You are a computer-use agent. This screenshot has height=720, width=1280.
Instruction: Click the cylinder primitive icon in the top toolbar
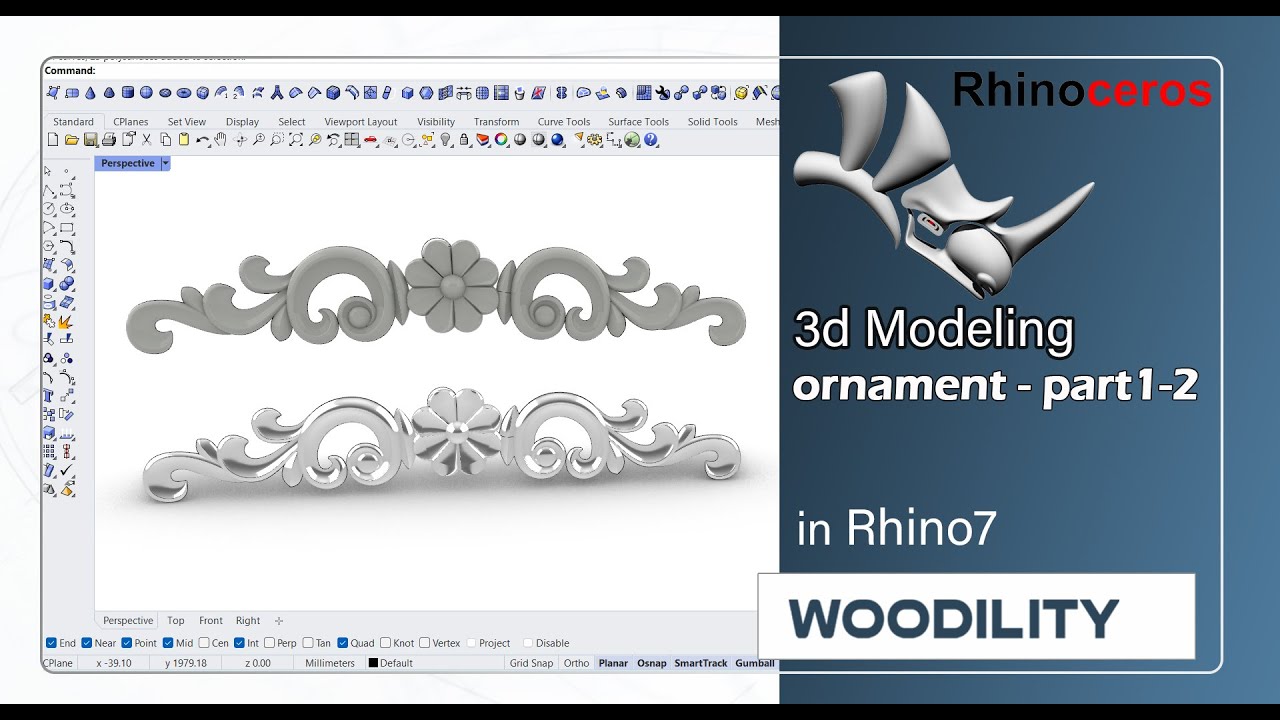128,93
